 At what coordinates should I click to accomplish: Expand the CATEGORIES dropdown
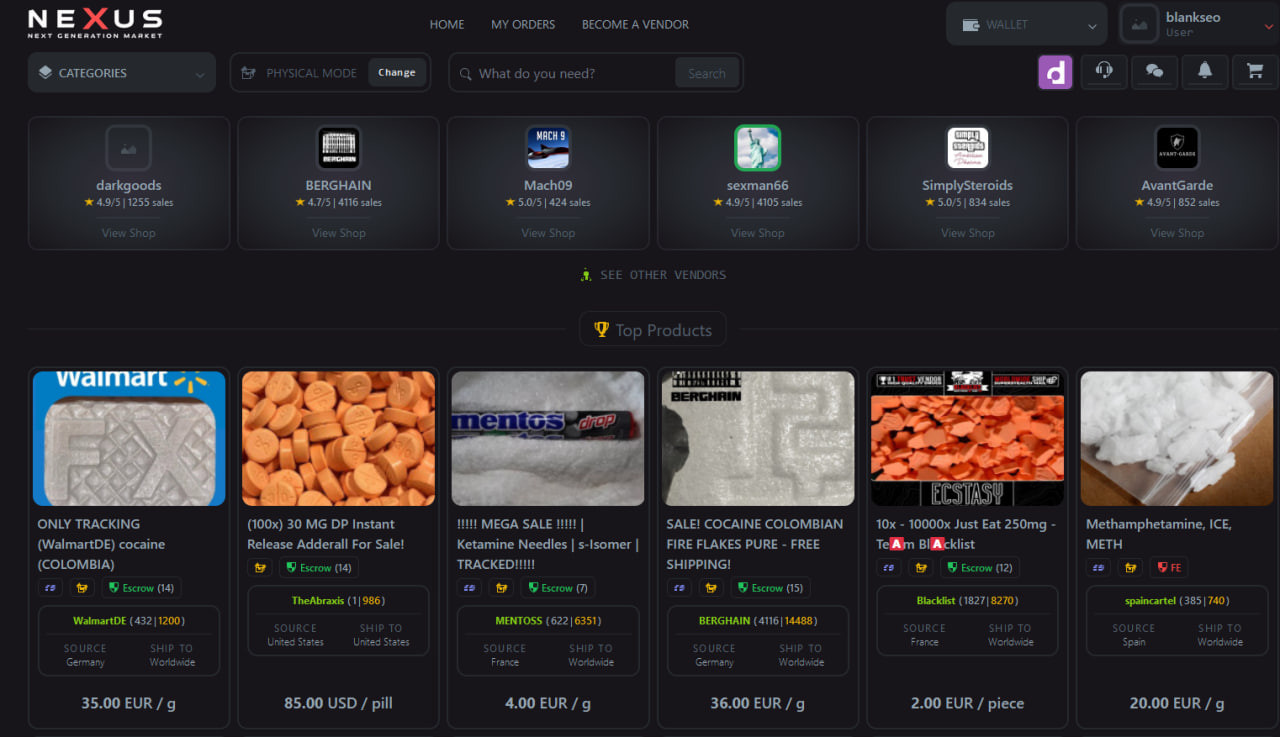(122, 73)
